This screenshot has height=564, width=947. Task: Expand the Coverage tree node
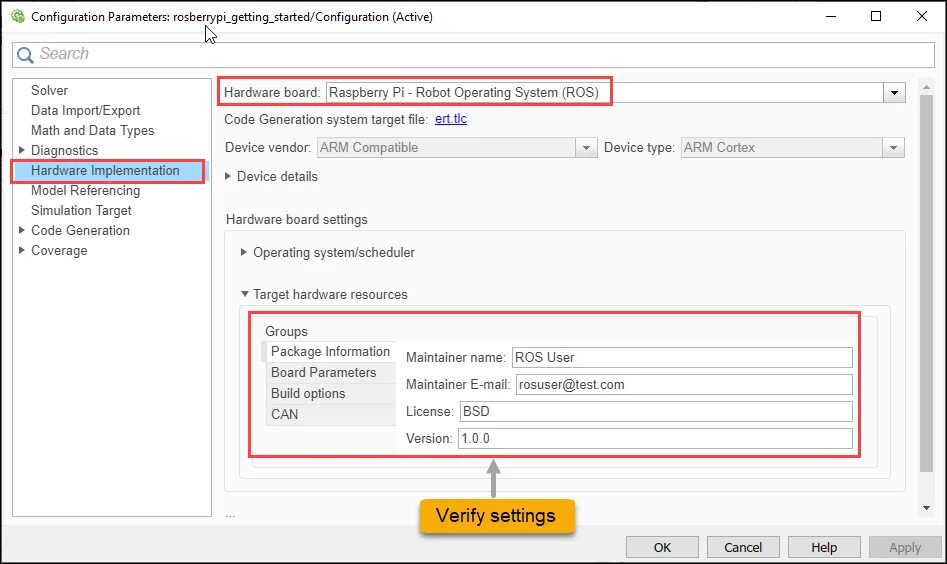(x=22, y=250)
